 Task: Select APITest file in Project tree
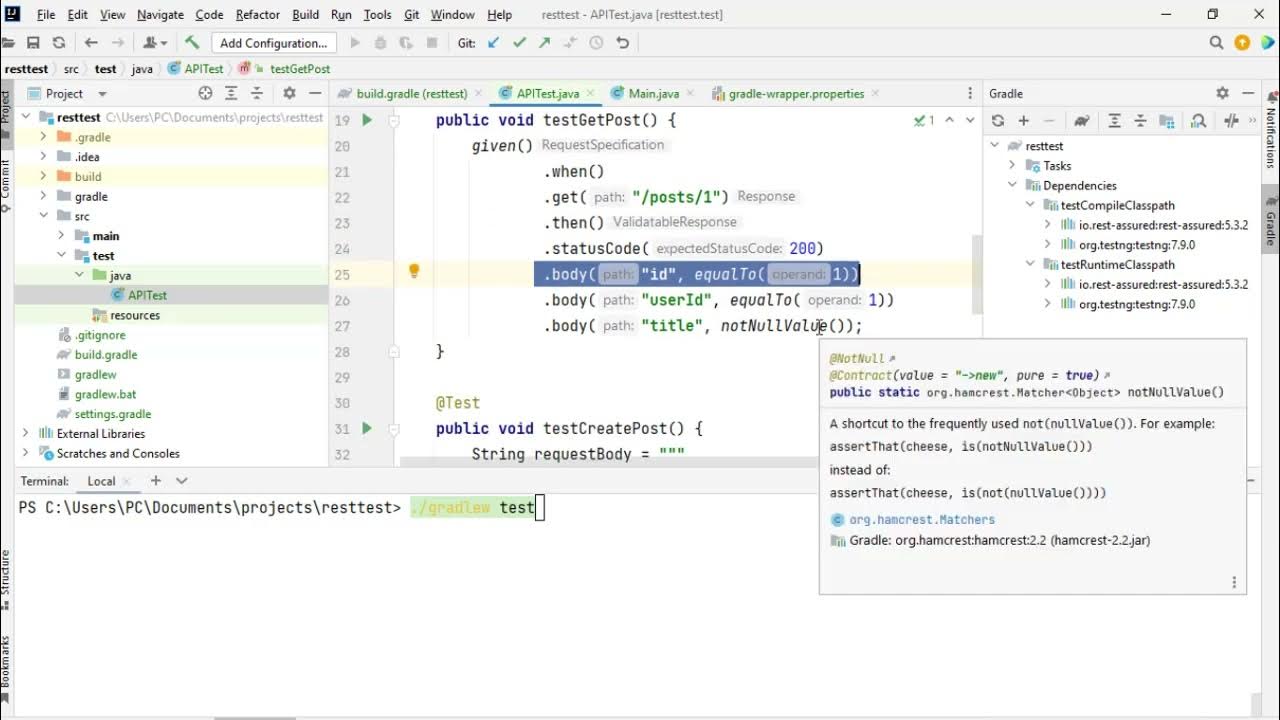(147, 295)
